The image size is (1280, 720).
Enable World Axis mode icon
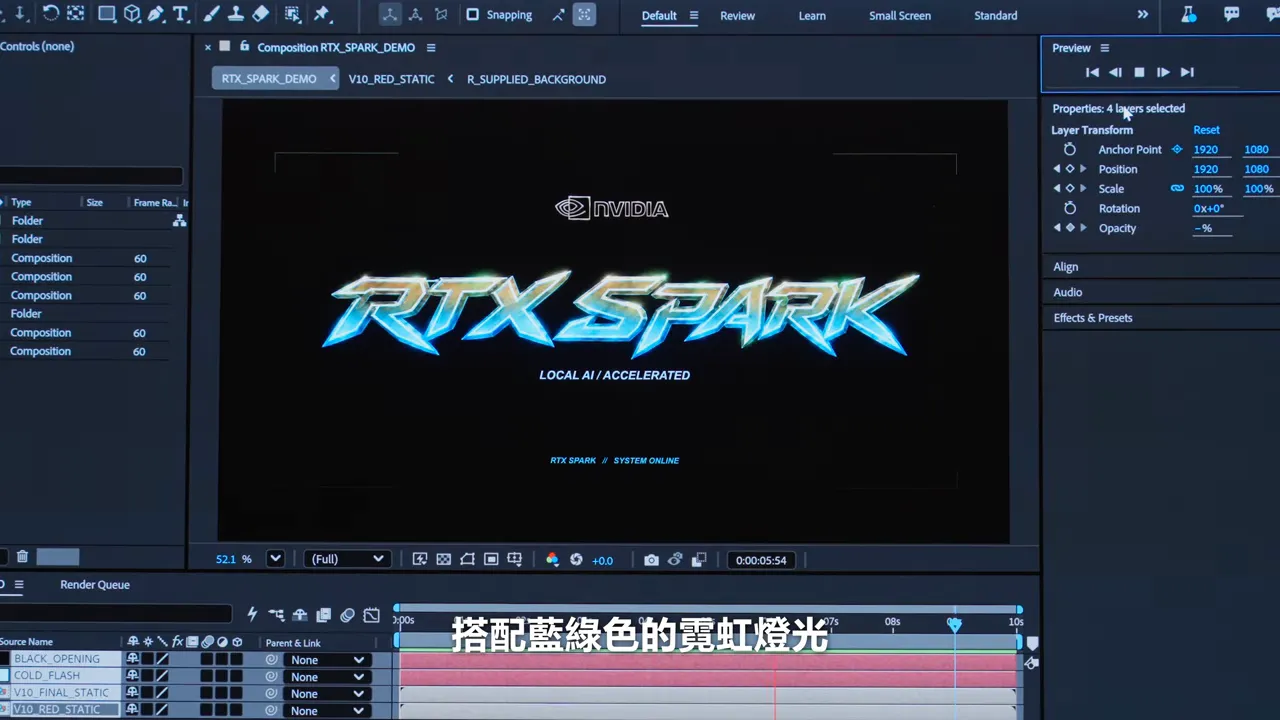point(415,15)
